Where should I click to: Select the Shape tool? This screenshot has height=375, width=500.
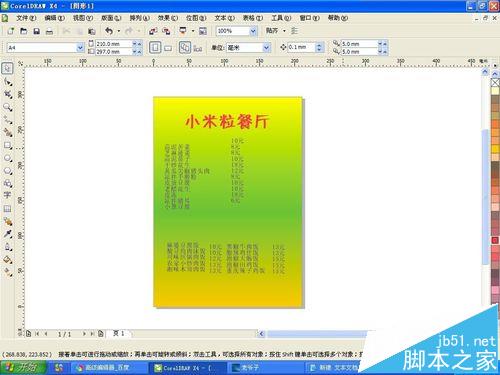click(x=7, y=82)
